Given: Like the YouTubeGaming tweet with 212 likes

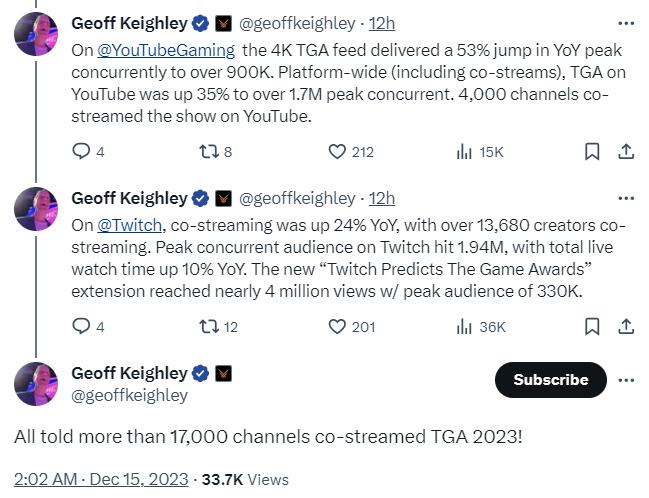Looking at the screenshot, I should coord(338,152).
